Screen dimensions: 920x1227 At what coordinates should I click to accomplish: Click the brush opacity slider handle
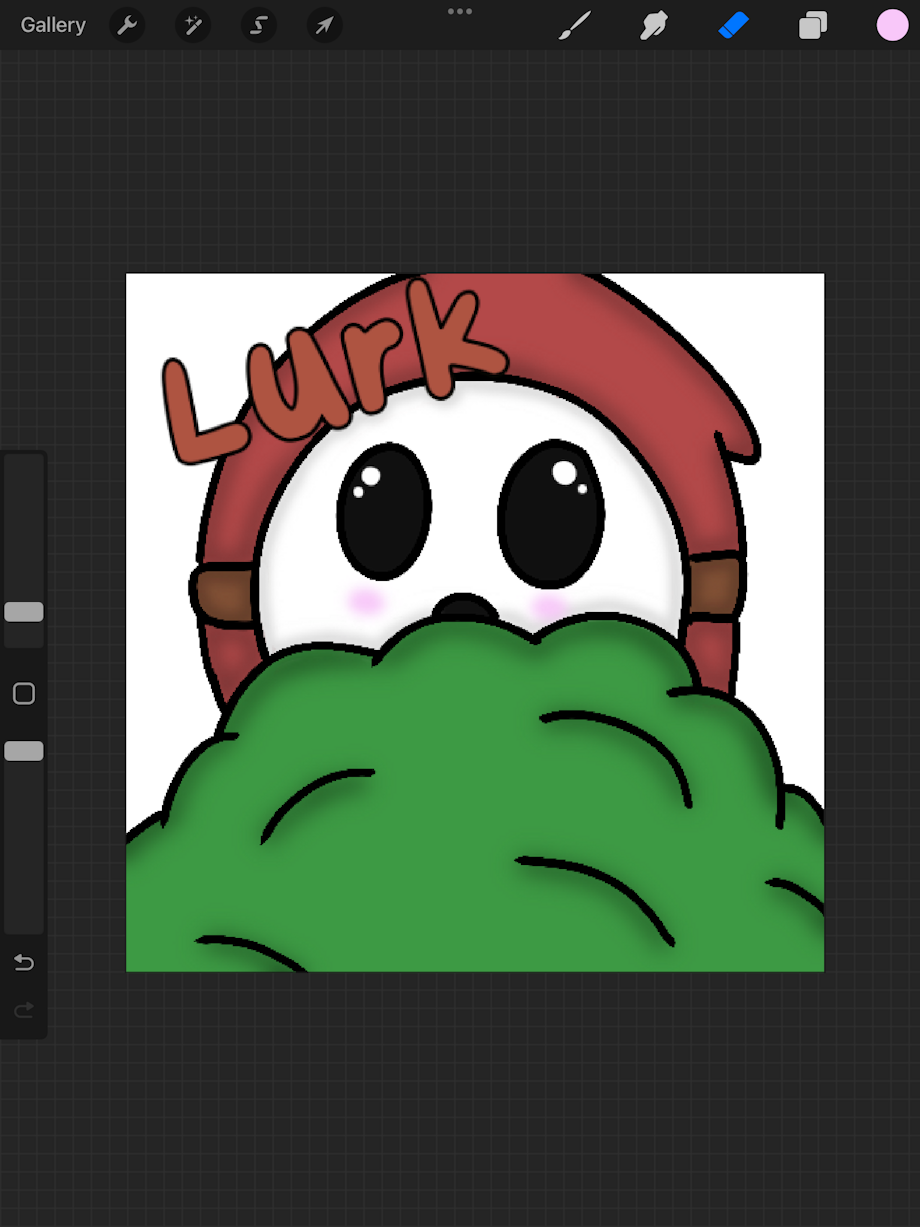(24, 751)
